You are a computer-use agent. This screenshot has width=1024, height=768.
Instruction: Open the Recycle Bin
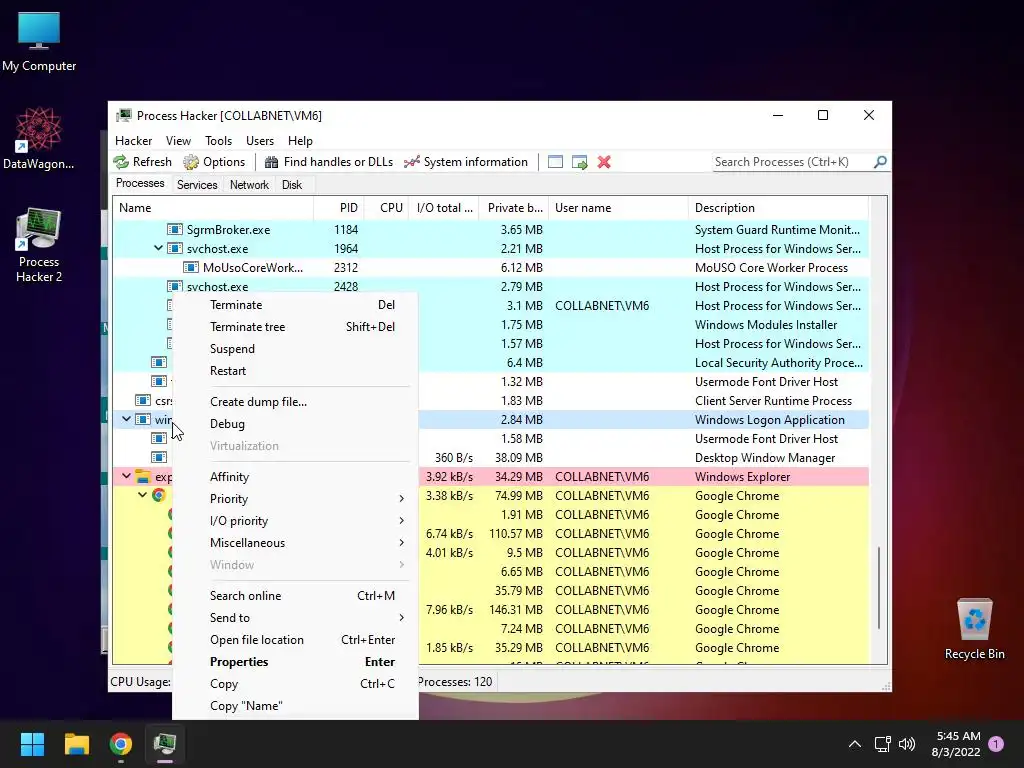[x=974, y=629]
